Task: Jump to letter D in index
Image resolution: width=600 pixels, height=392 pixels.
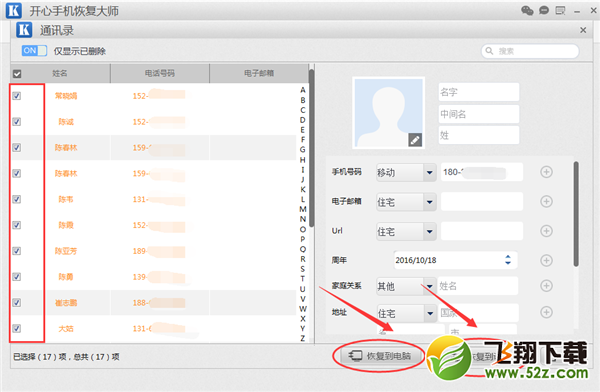Action: tap(303, 120)
